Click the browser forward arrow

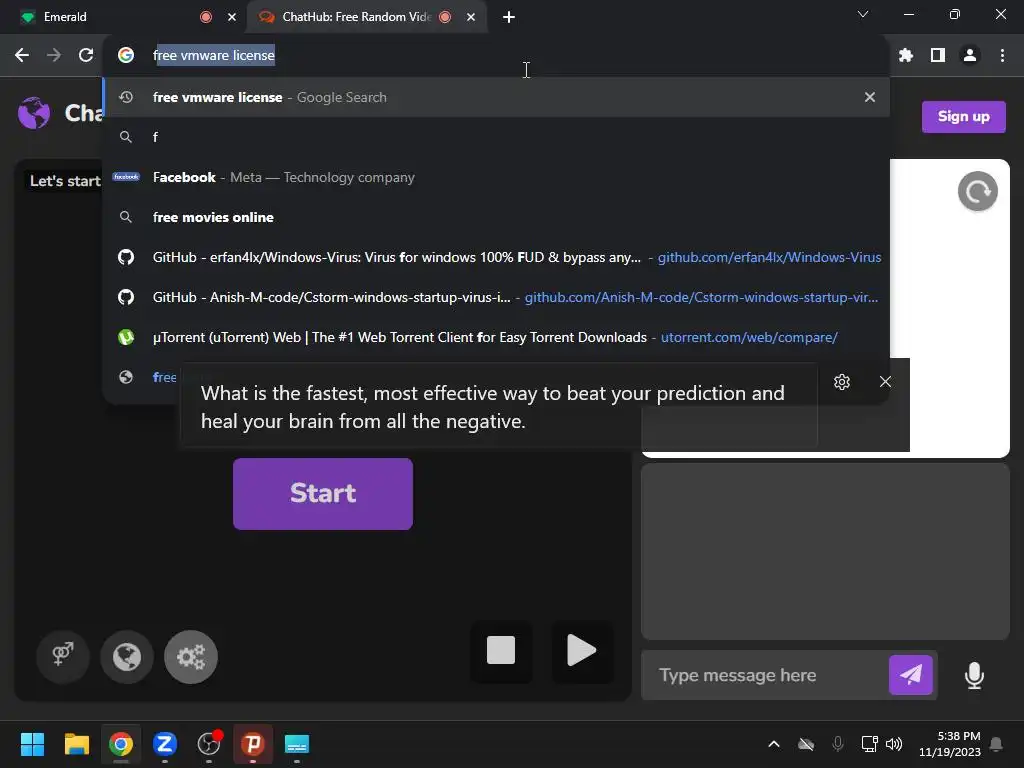click(x=54, y=56)
